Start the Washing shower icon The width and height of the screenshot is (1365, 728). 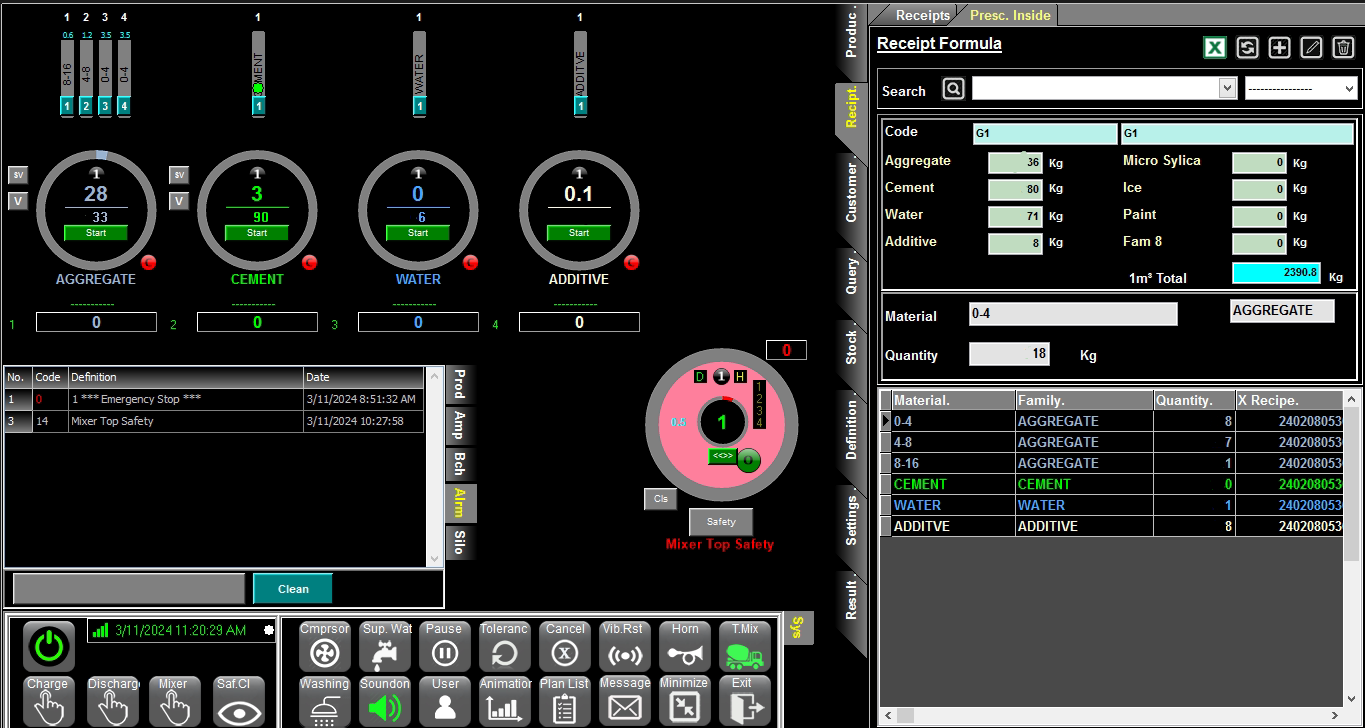pos(325,702)
